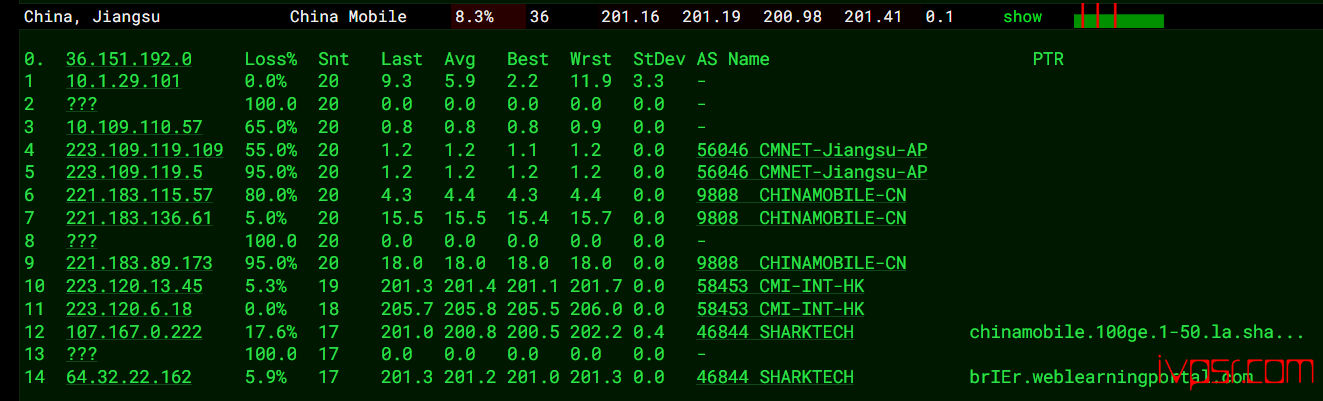Open the hop 14 IP 64.32.22.162
Viewport: 1323px width, 401px height.
129,377
